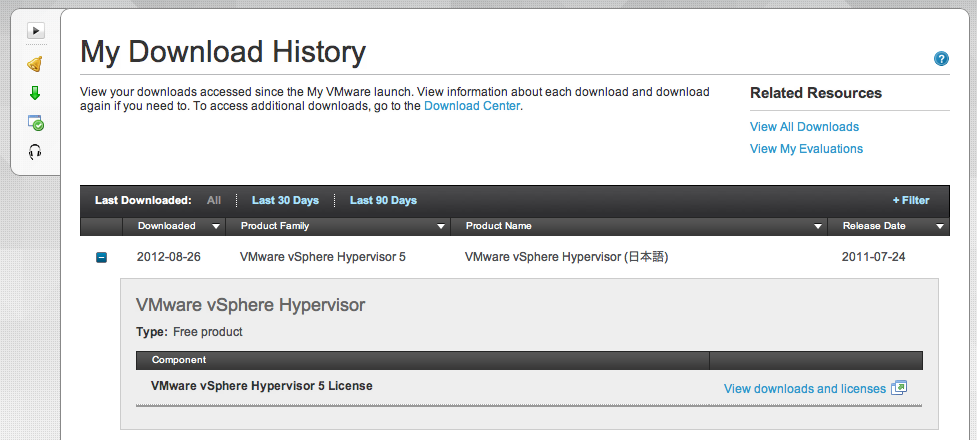Collapse the 2012-08-26 download row
This screenshot has width=977, height=440.
tap(101, 257)
